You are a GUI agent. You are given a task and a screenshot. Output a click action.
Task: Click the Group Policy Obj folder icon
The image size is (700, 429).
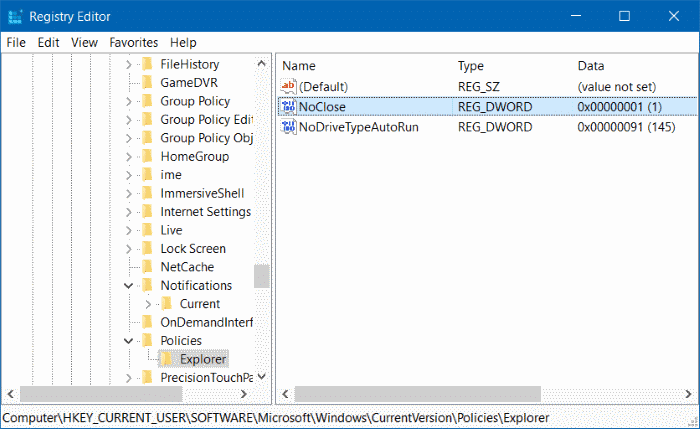(x=147, y=138)
